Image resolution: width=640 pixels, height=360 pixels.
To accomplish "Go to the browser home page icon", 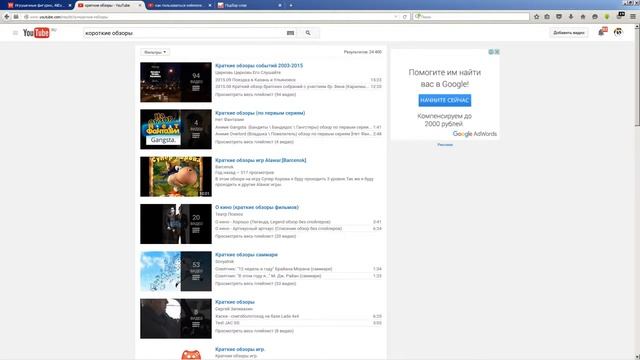I will (582, 17).
